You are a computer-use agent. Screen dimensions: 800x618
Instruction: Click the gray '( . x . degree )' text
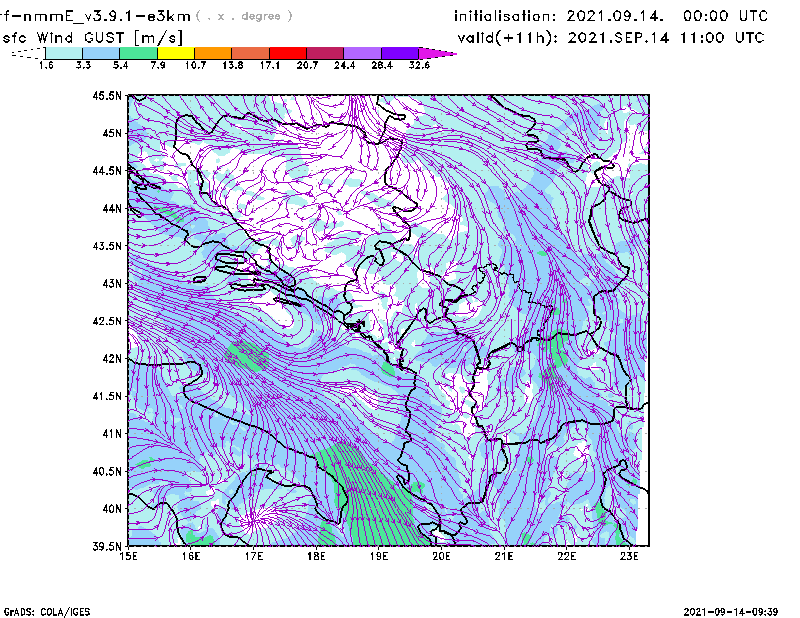(x=244, y=16)
